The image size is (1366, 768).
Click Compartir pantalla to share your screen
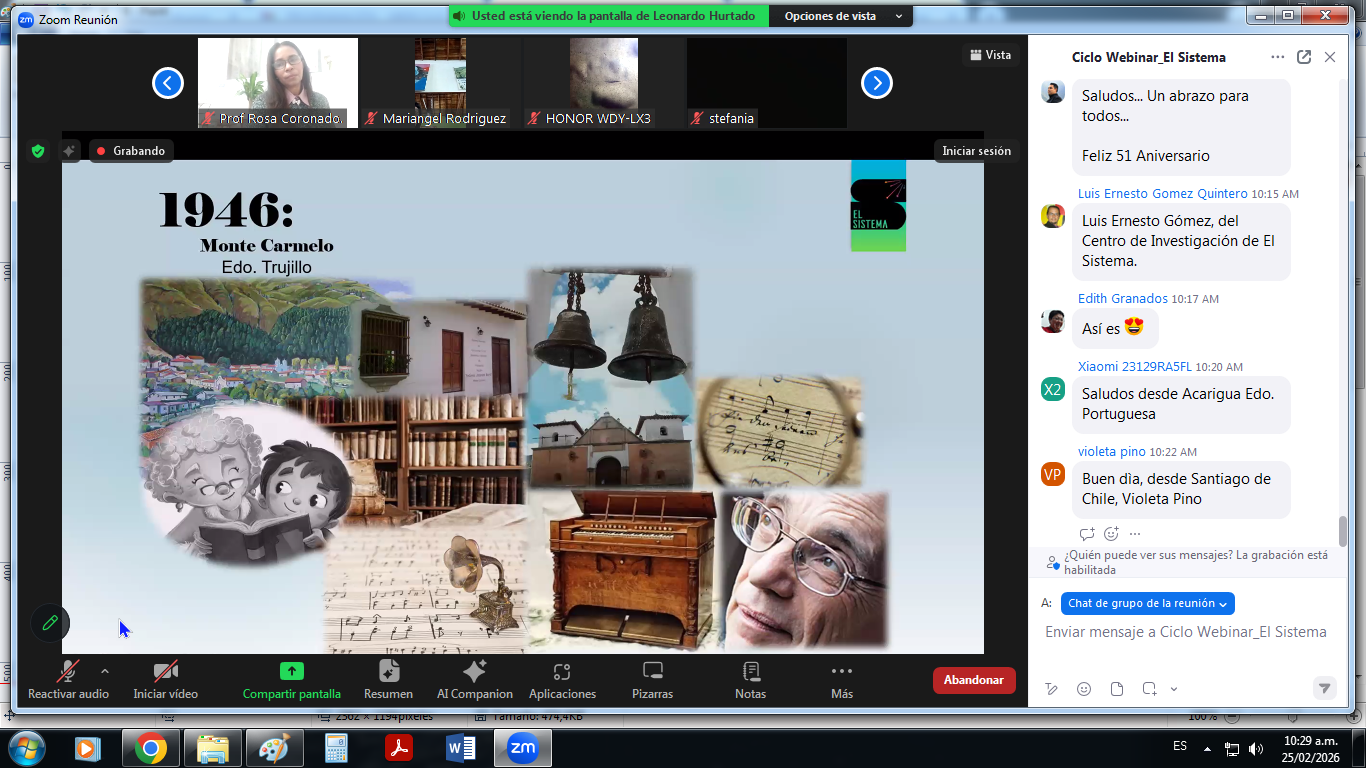click(291, 680)
